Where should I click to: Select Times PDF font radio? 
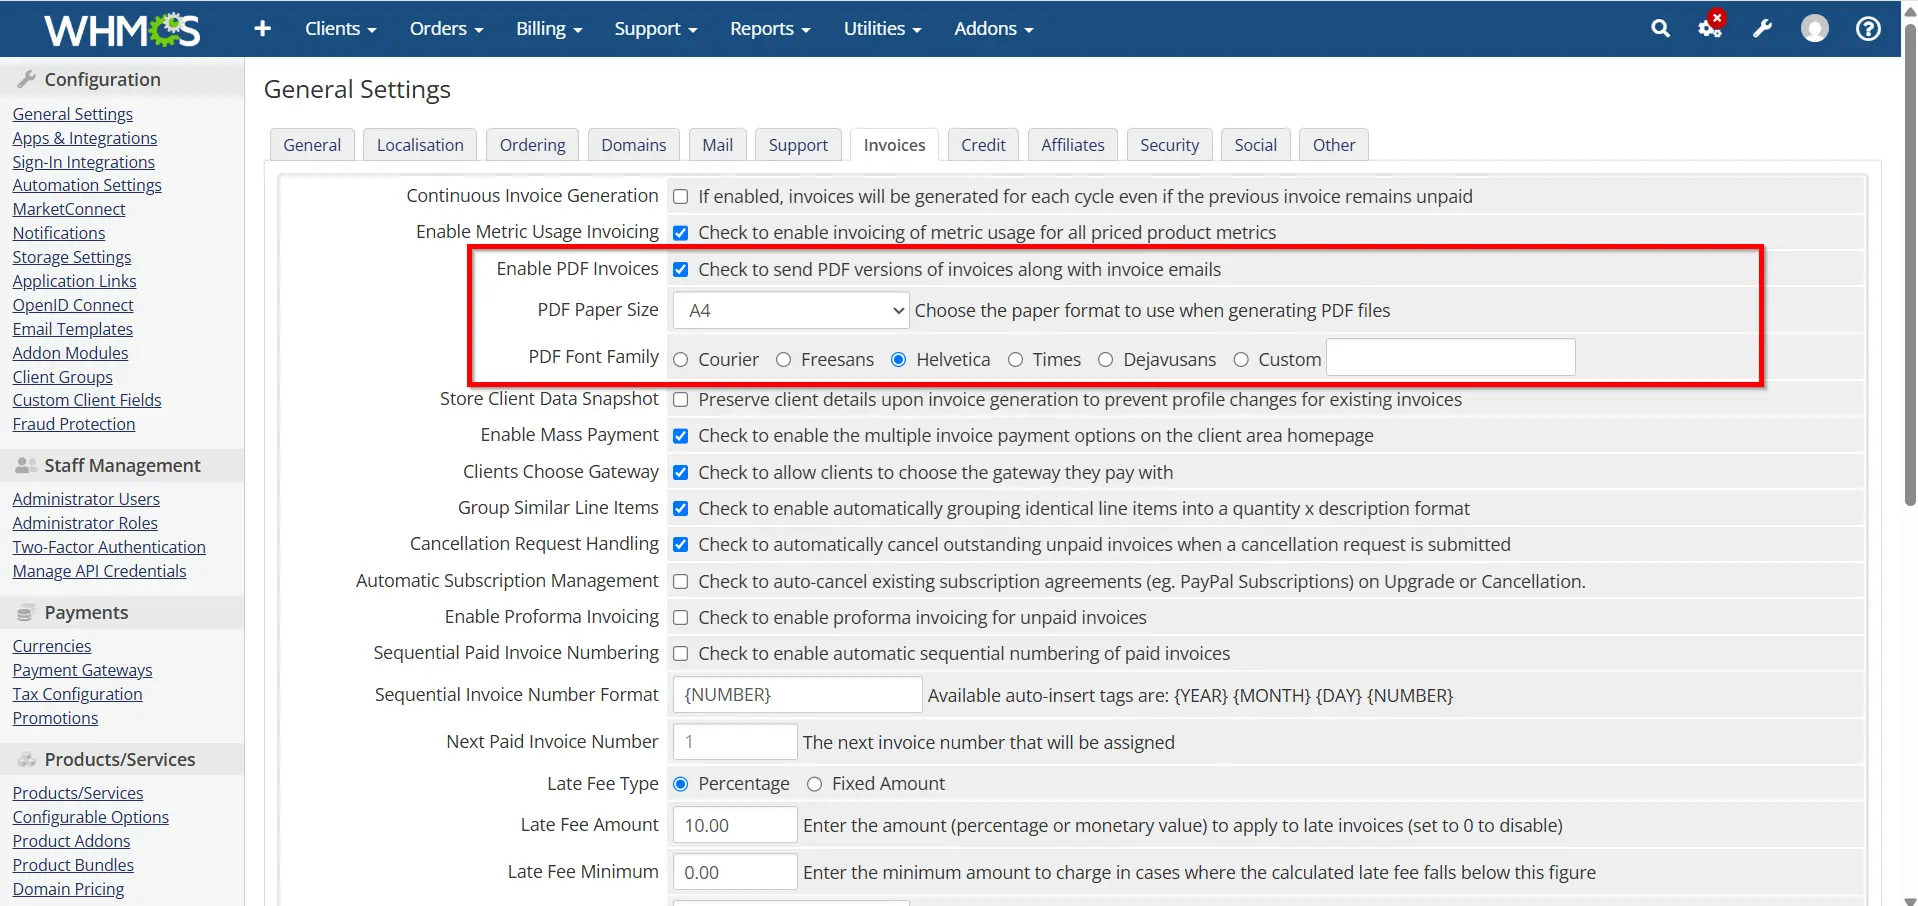pyautogui.click(x=1016, y=360)
